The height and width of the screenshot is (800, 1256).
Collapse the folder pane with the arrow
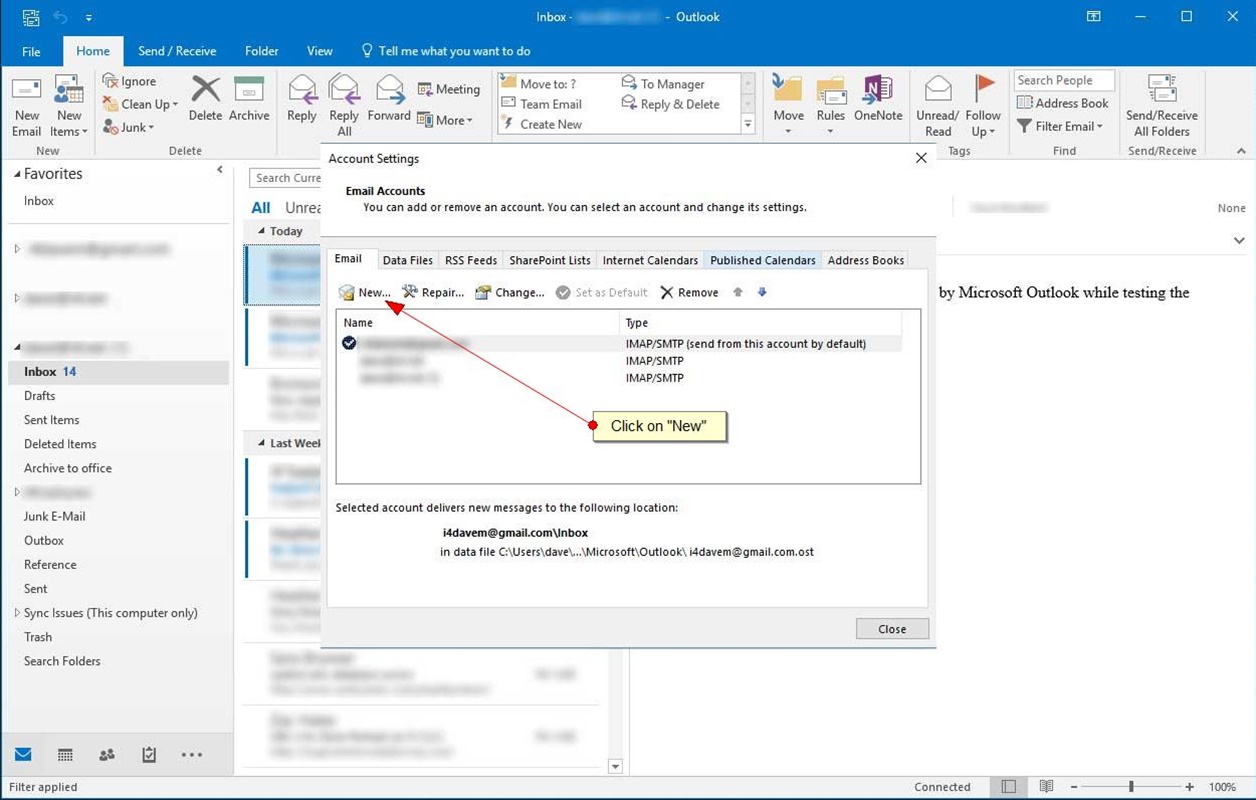point(220,170)
